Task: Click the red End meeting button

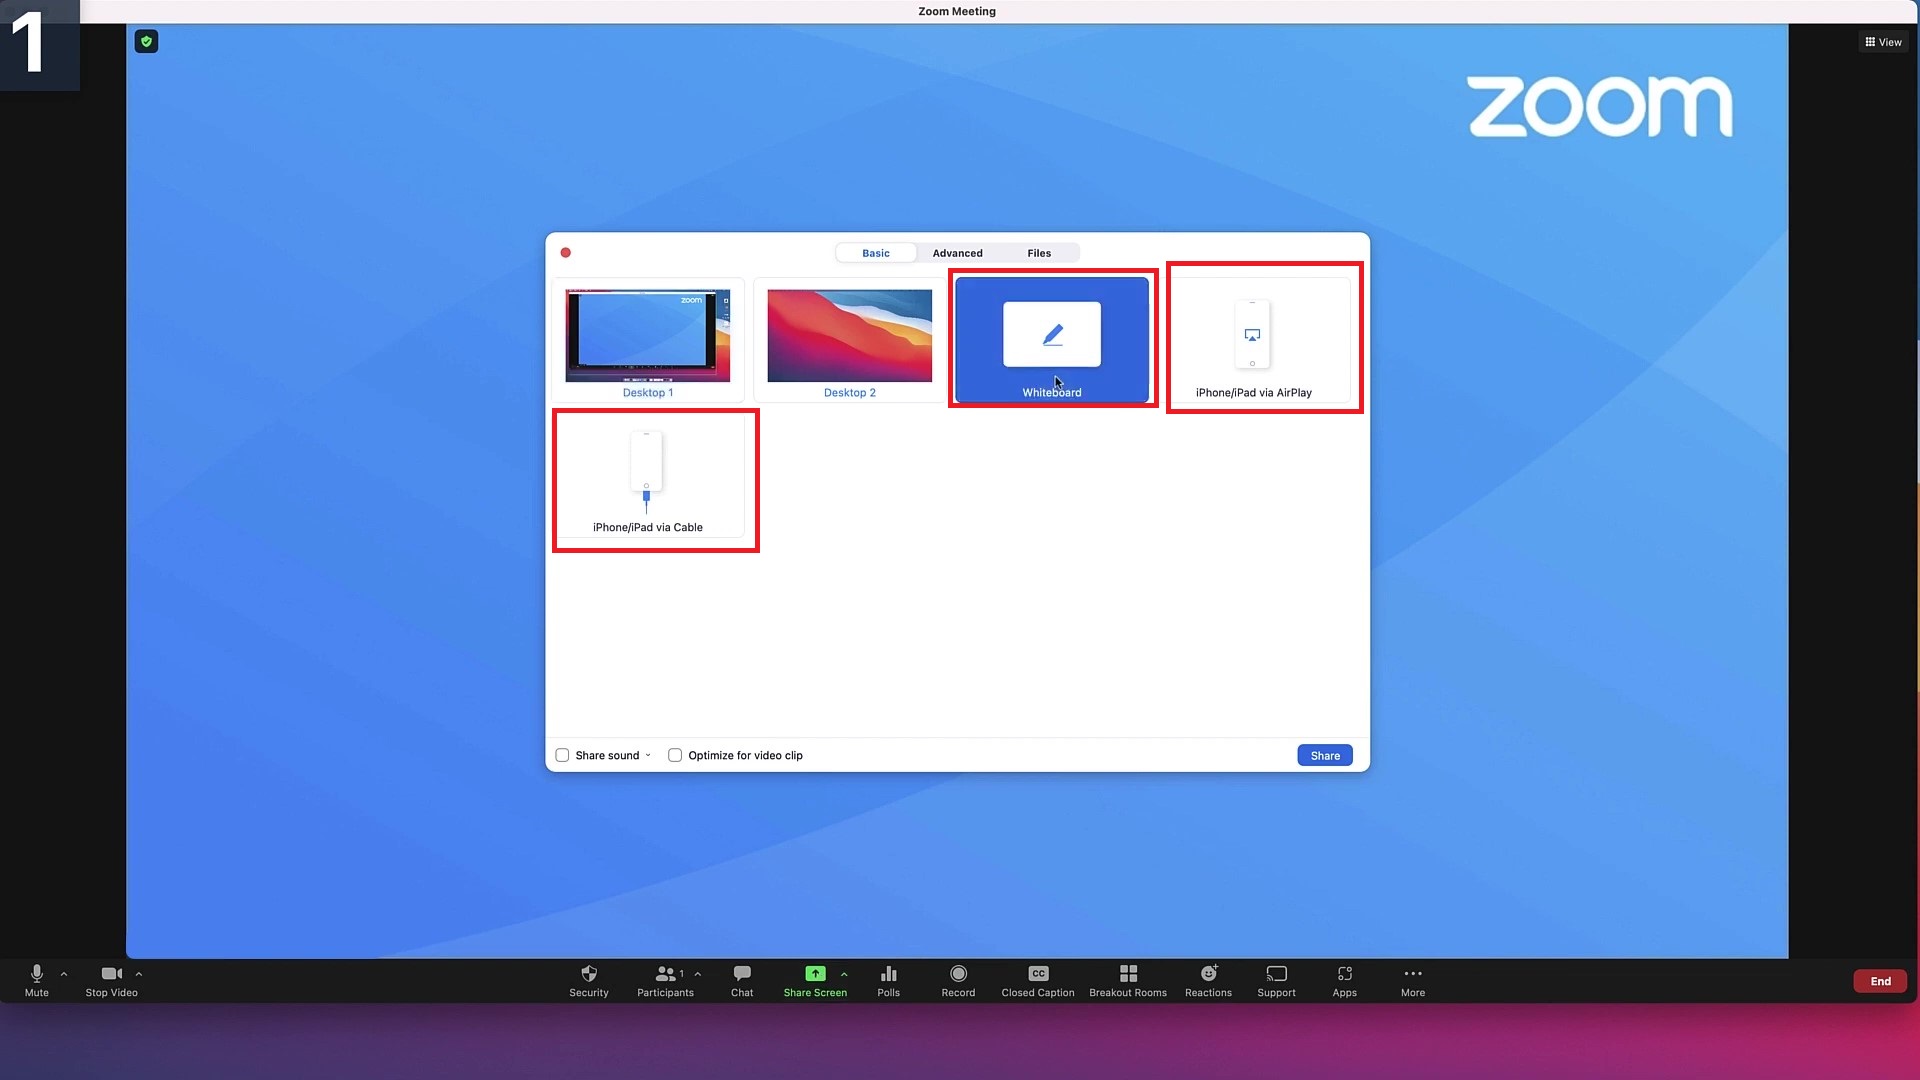Action: click(x=1880, y=981)
